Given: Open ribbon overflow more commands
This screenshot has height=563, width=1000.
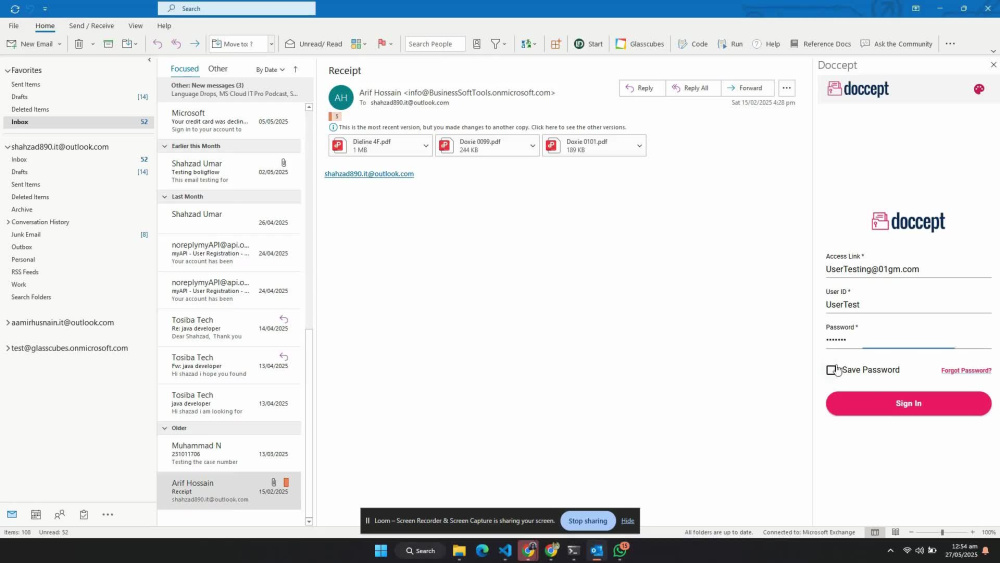Looking at the screenshot, I should [950, 44].
